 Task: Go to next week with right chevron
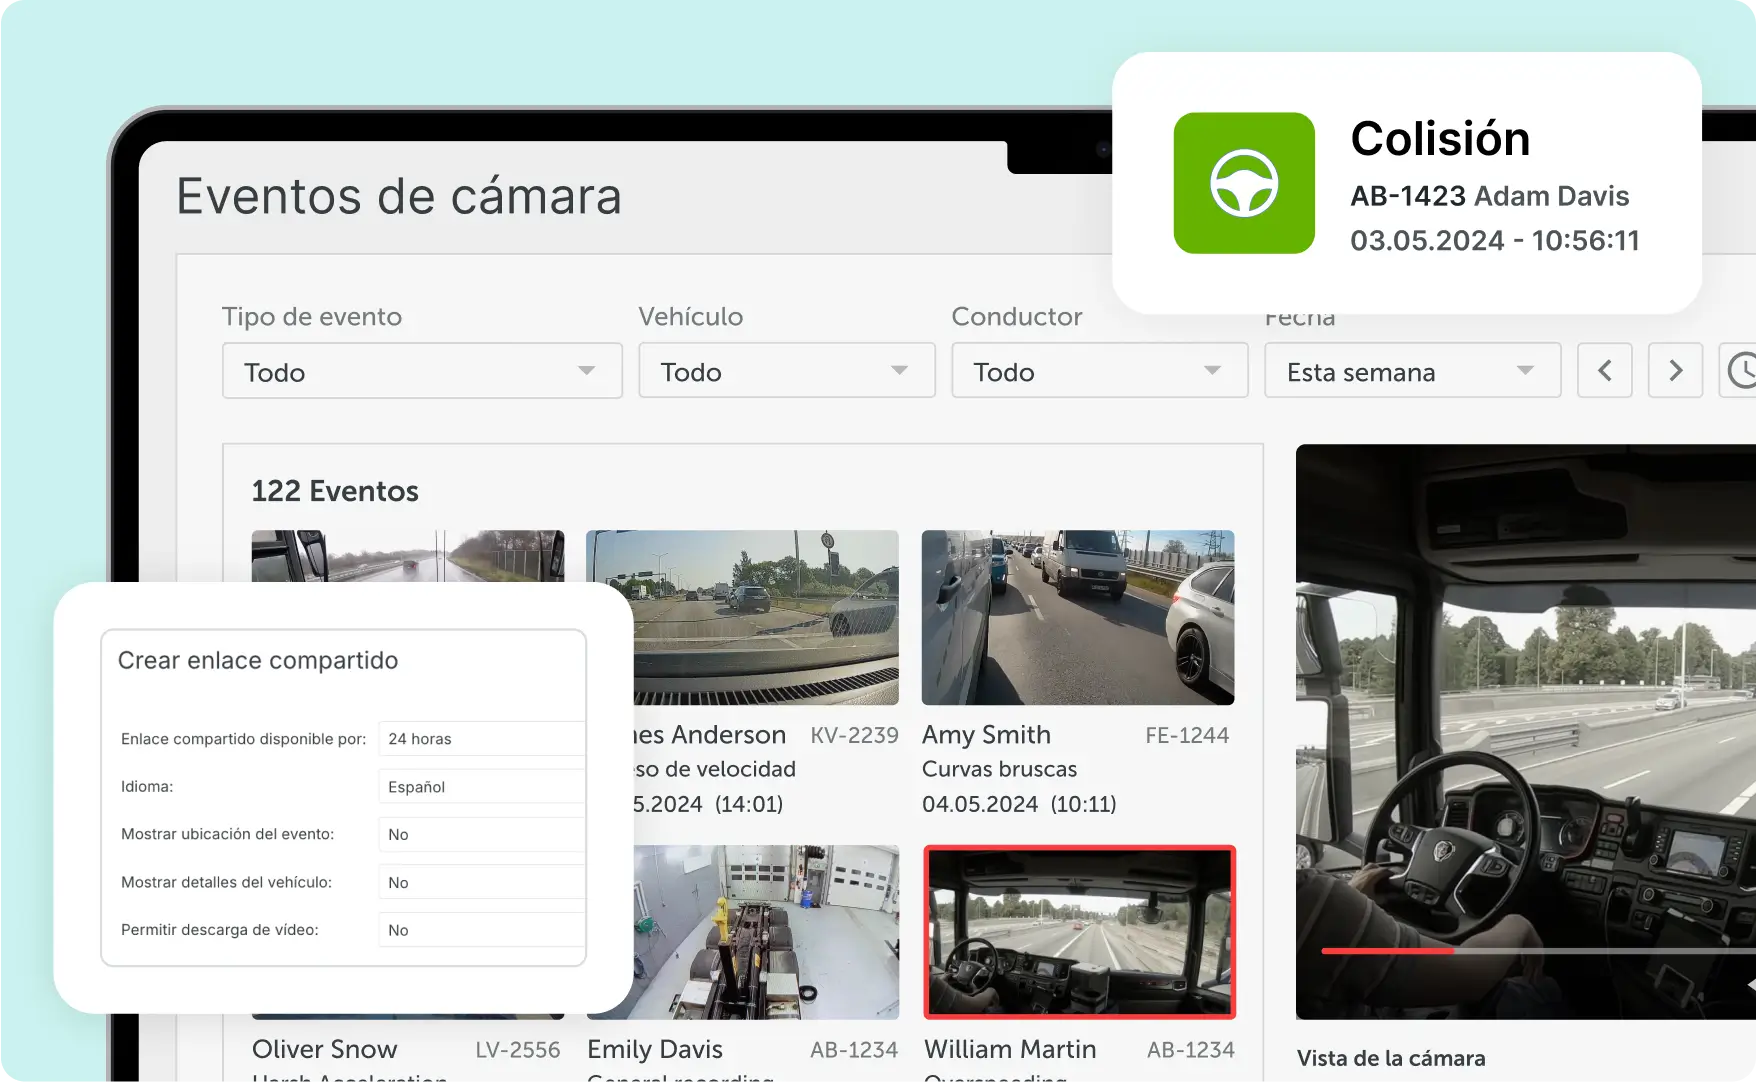[1675, 371]
